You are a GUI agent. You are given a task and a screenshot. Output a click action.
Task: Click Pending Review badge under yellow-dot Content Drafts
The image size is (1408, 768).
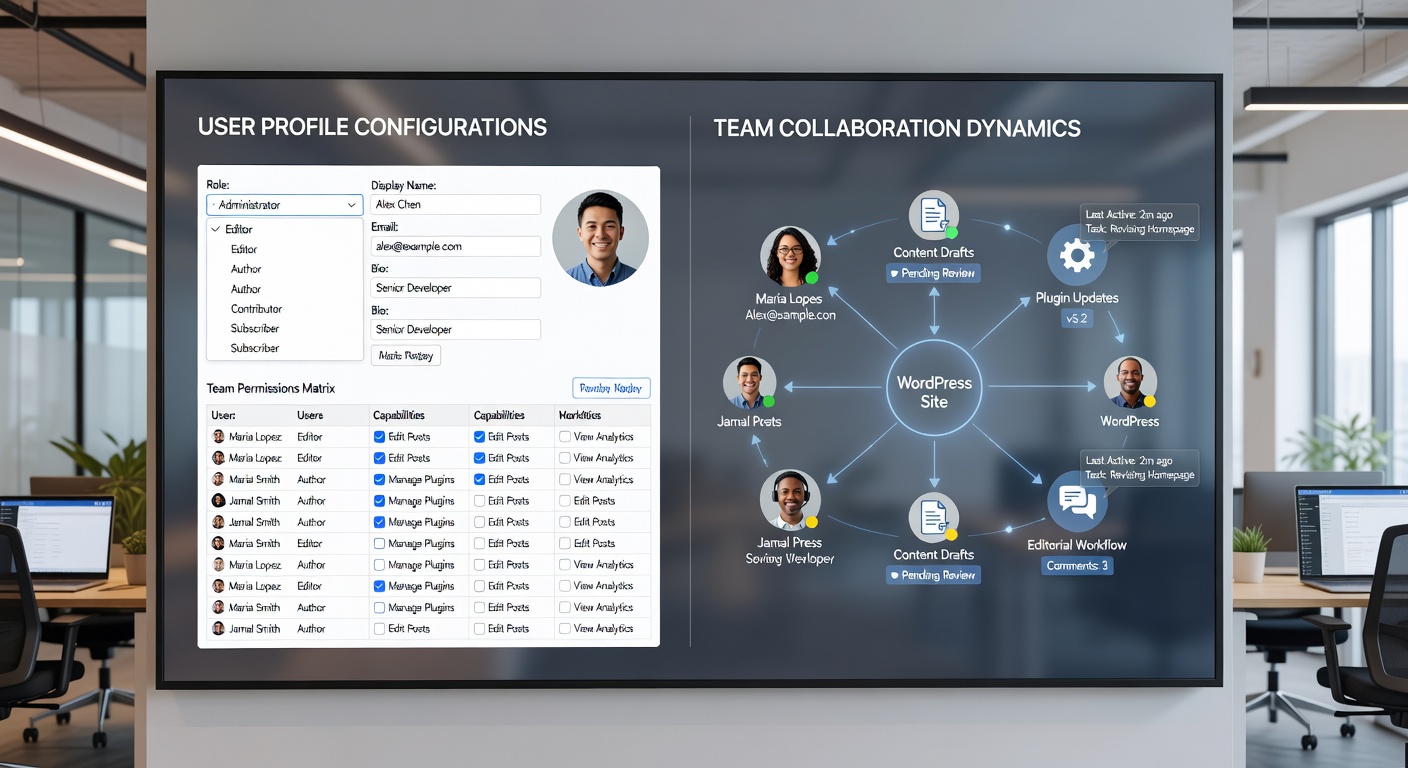(x=933, y=575)
